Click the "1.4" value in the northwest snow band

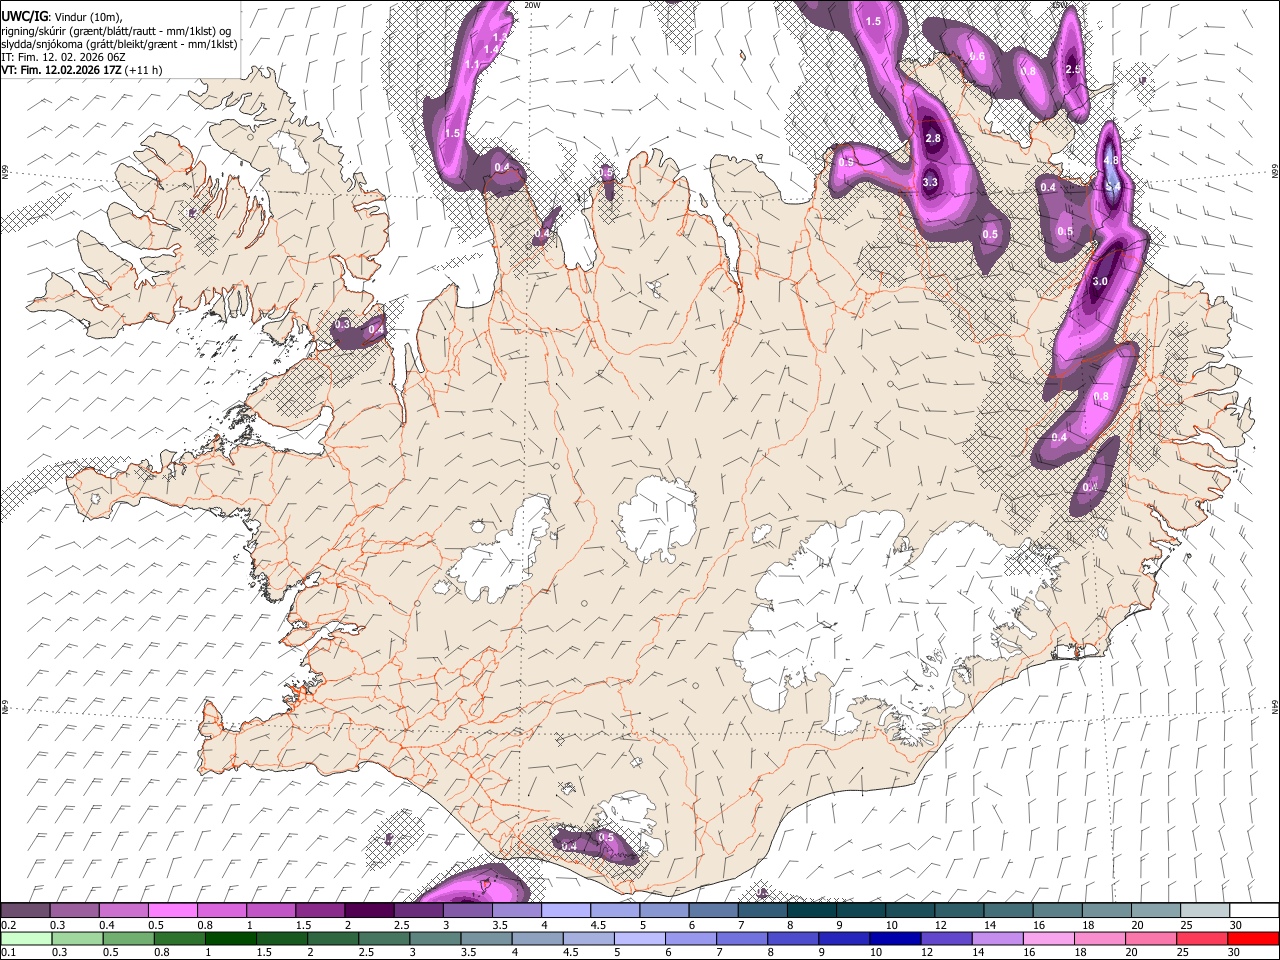point(491,49)
